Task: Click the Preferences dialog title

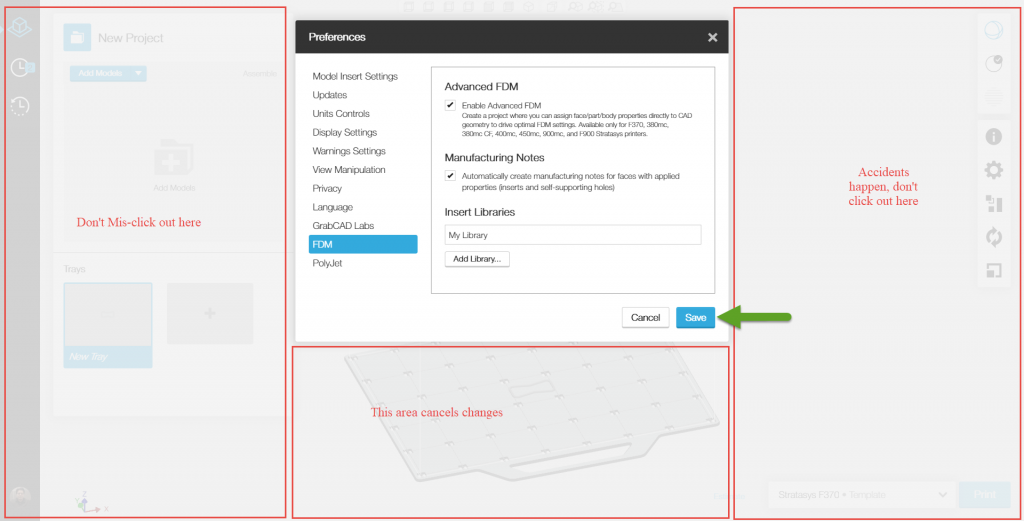Action: click(x=337, y=37)
